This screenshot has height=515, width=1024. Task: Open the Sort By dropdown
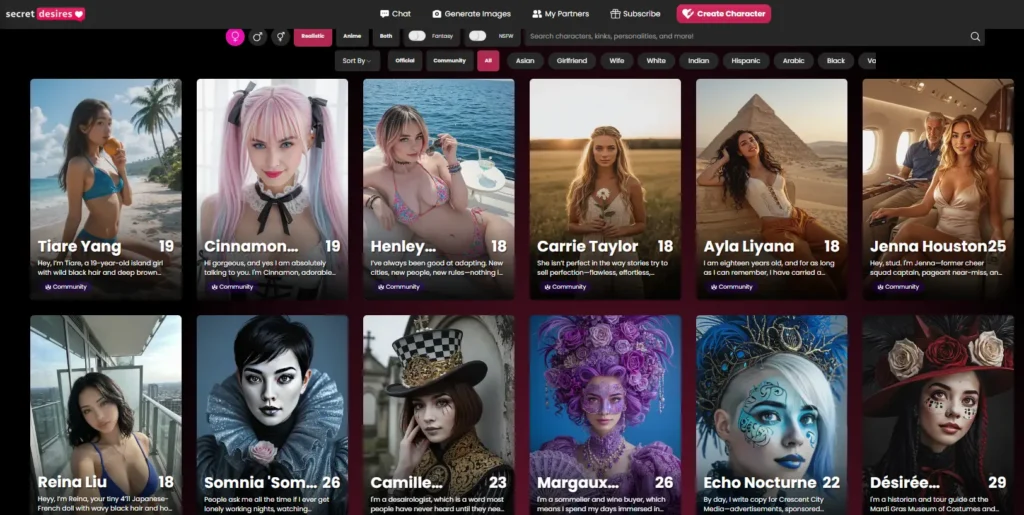pos(357,61)
